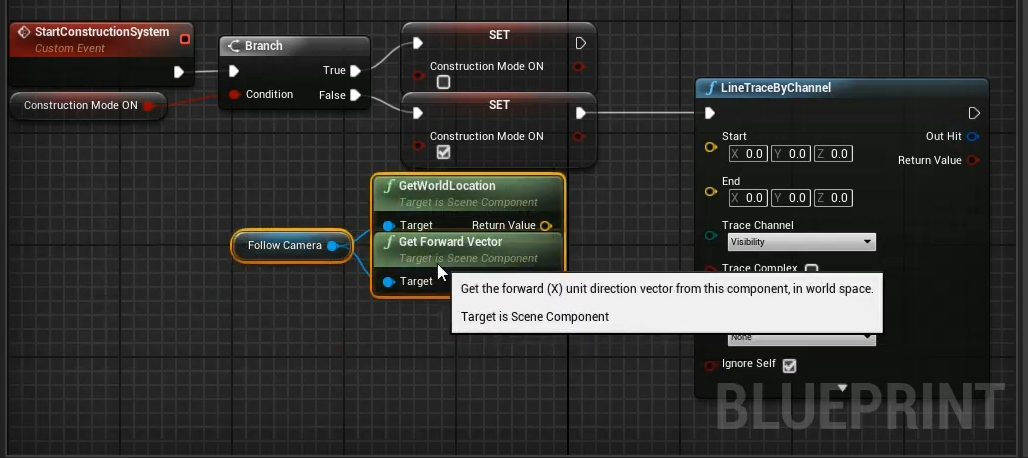Enable the unchecked Construction Mode ON checkbox
Screen dimensions: 1028x458
pos(443,83)
